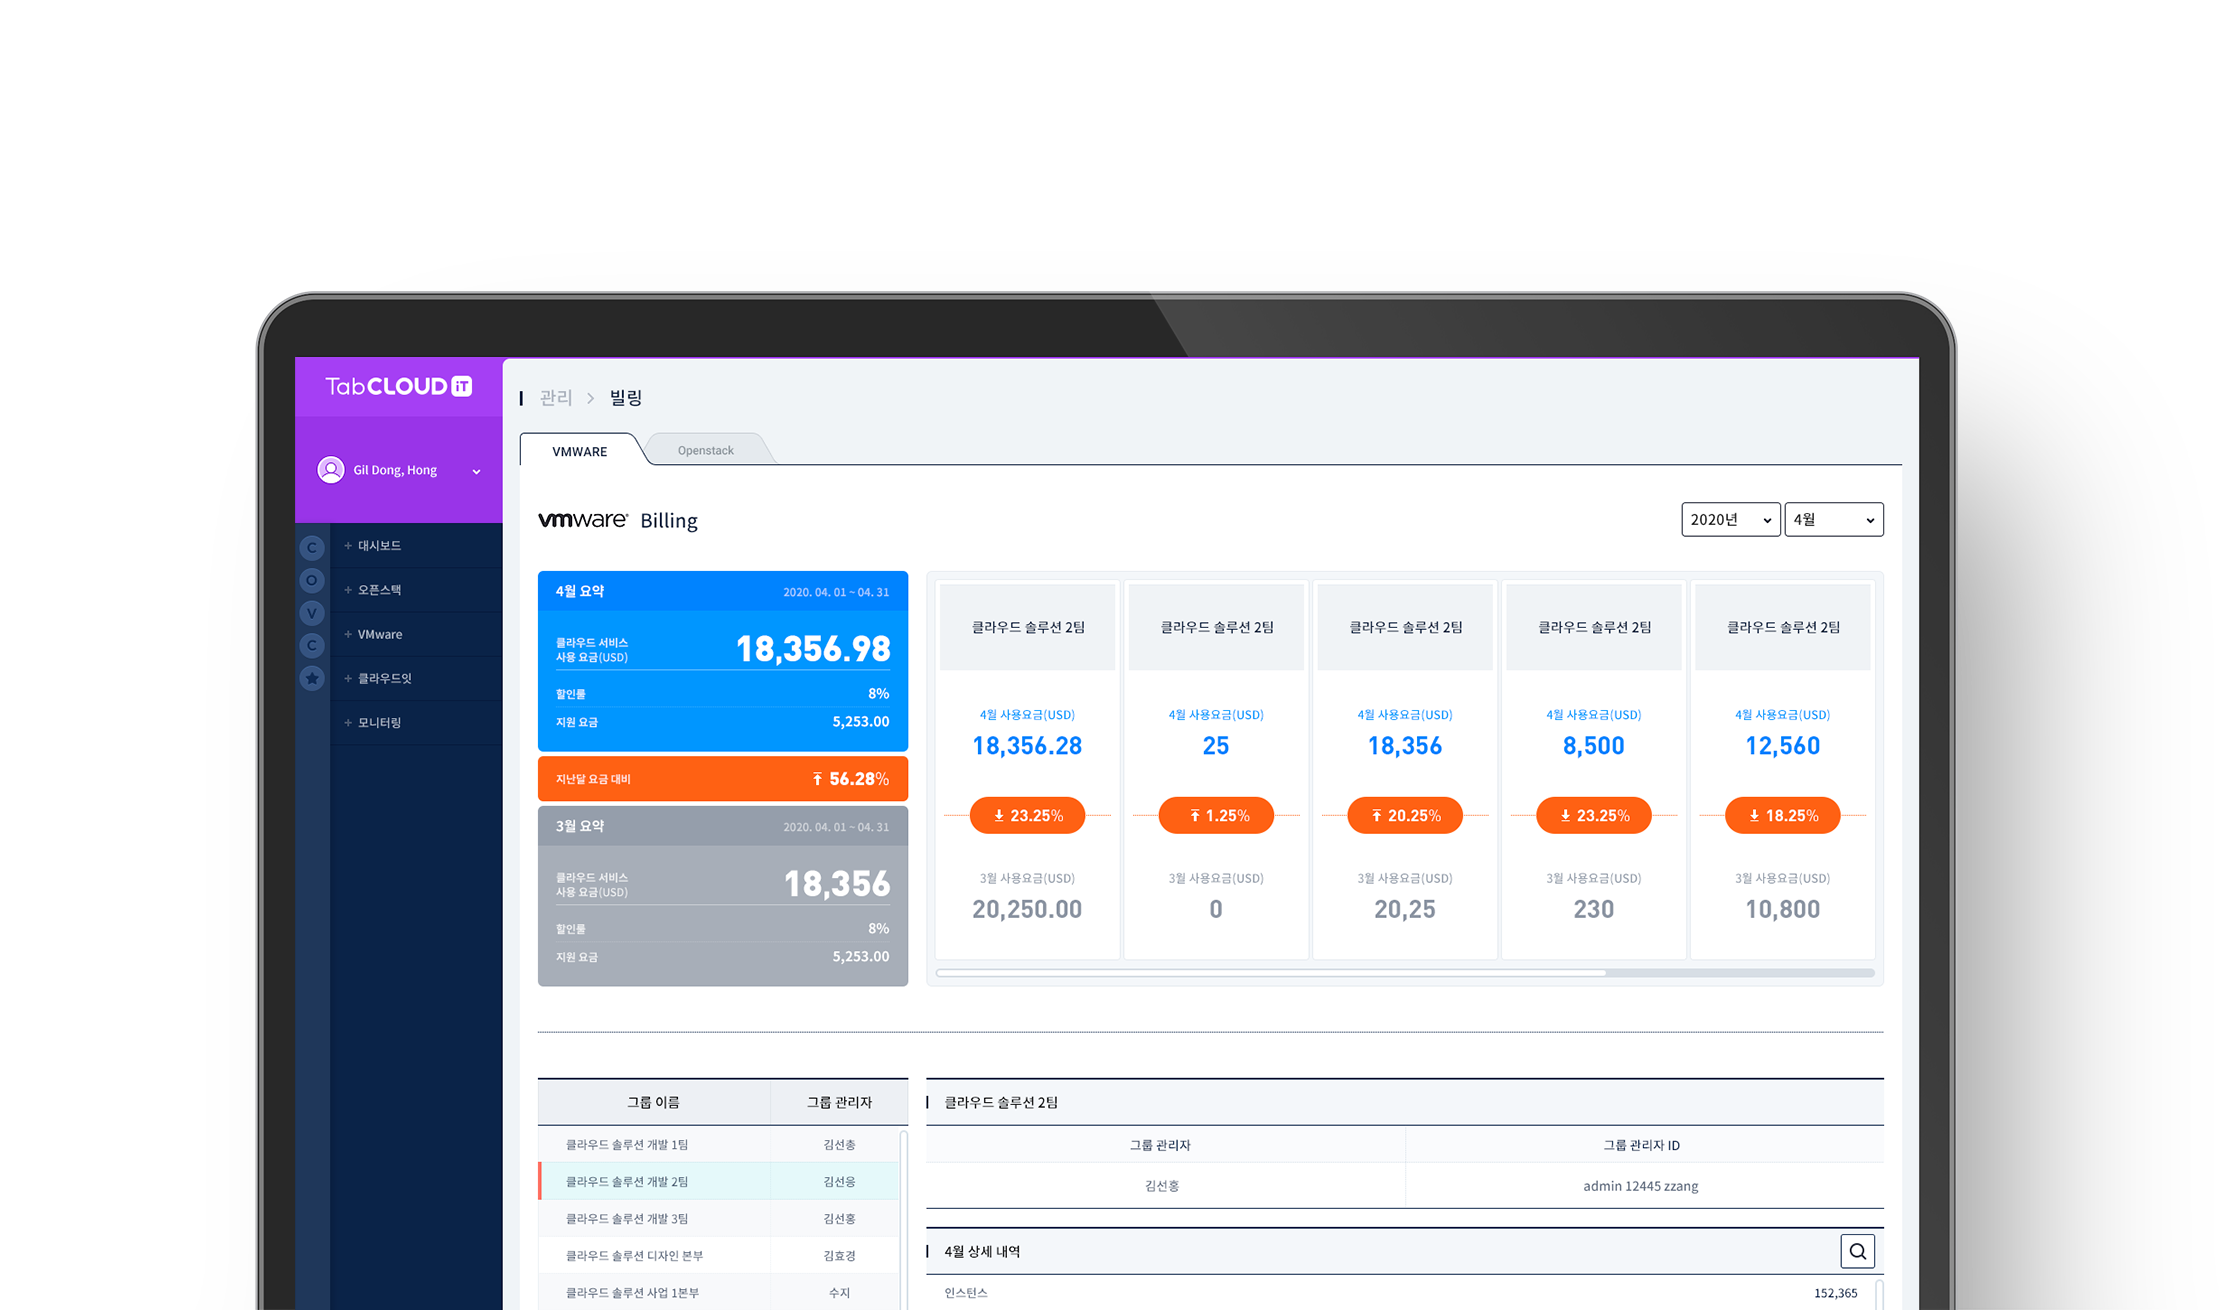
Task: Open the 4월 month dropdown
Action: click(1833, 520)
